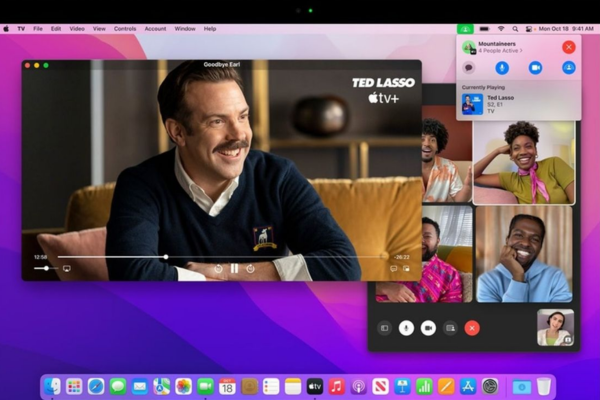
Task: Open Notes from the Dock
Action: tap(293, 387)
